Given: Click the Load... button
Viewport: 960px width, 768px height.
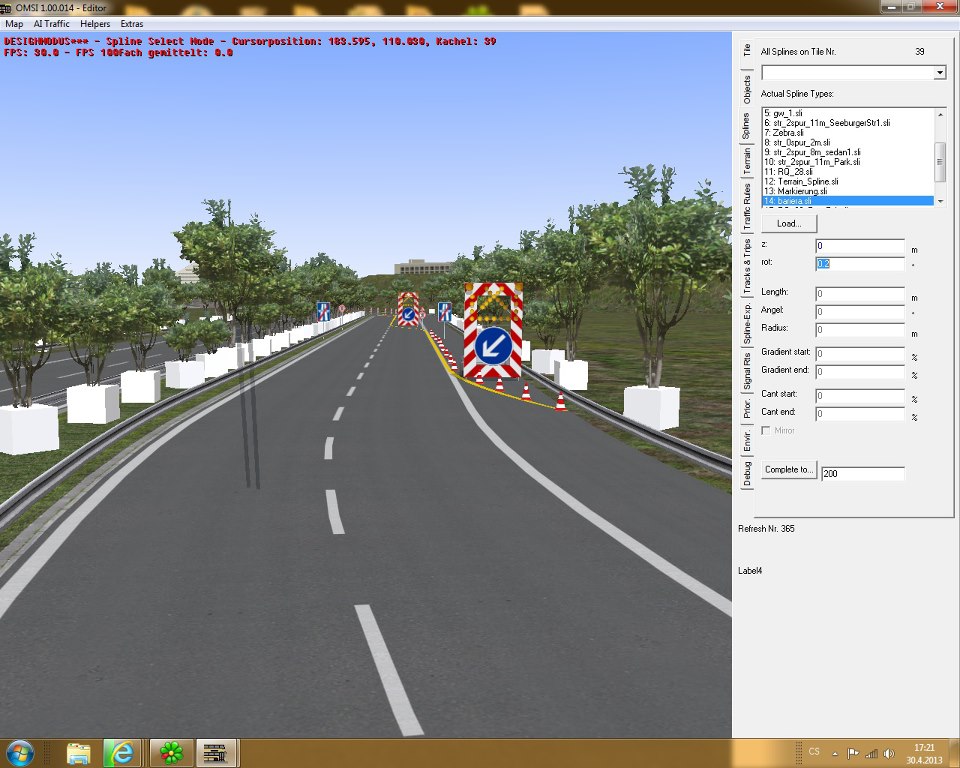Looking at the screenshot, I should pyautogui.click(x=789, y=223).
